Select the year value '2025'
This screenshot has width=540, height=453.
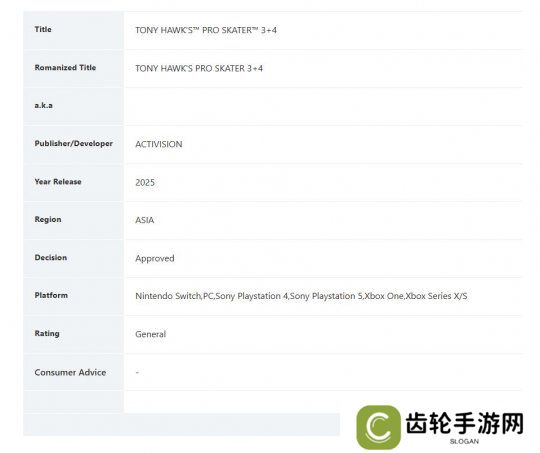tap(145, 182)
